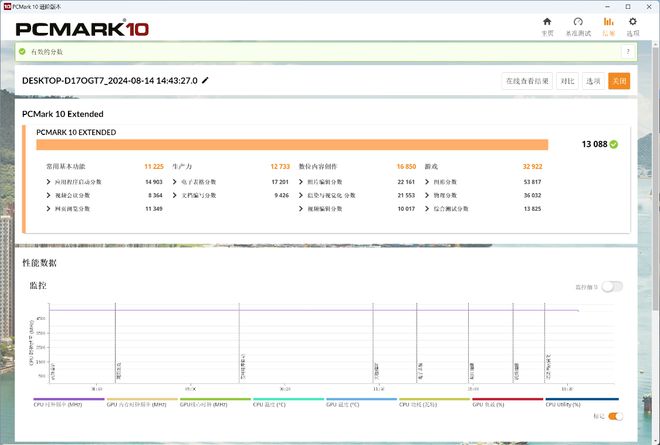Expand the row with score 53 817
This screenshot has width=660, height=445.
click(427, 182)
